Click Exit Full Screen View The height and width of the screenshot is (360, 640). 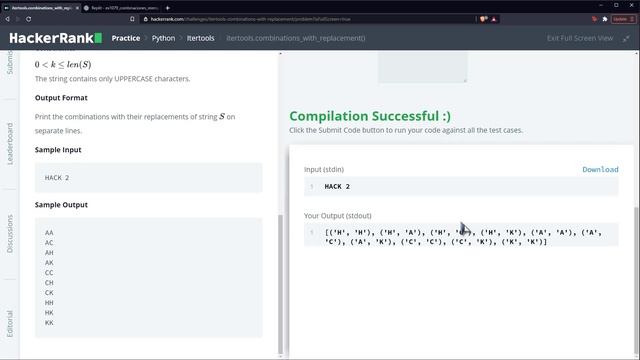(x=580, y=38)
